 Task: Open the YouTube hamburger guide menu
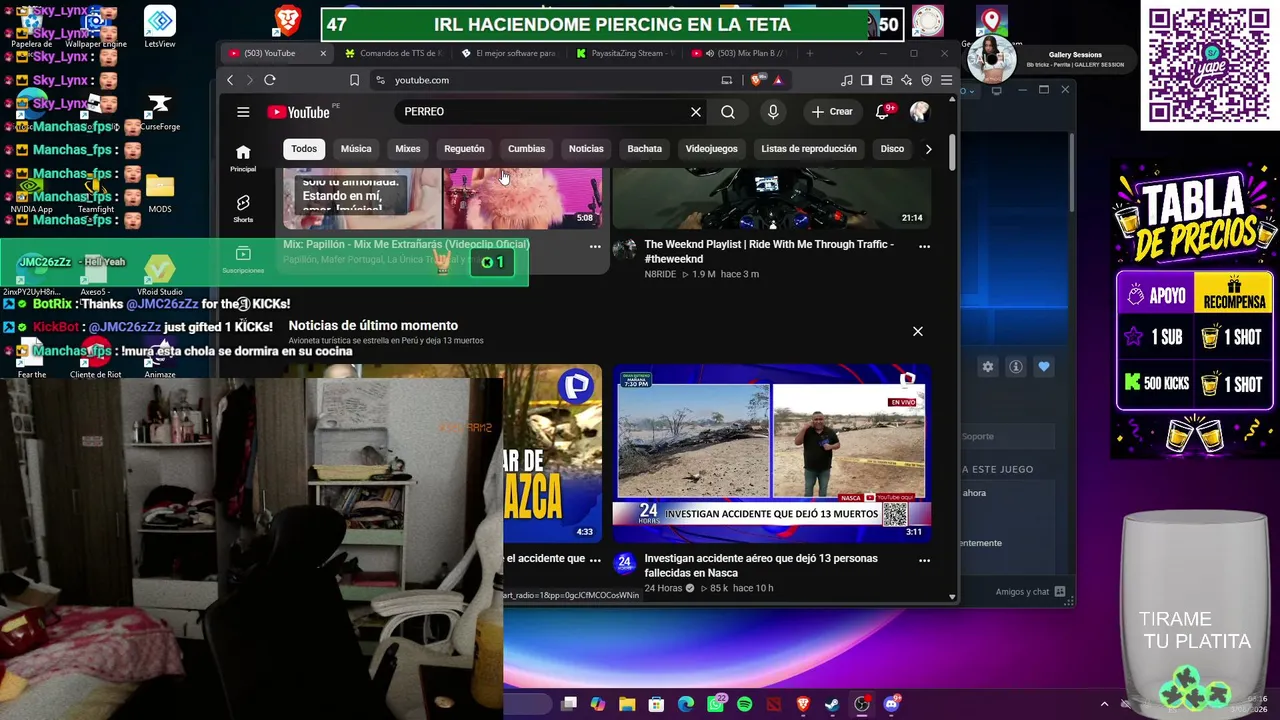(x=243, y=112)
